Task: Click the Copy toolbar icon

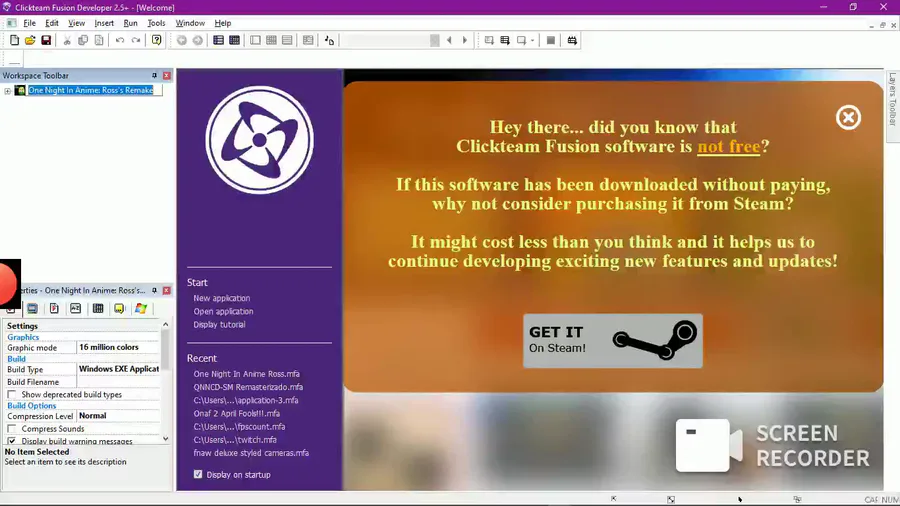Action: [83, 40]
